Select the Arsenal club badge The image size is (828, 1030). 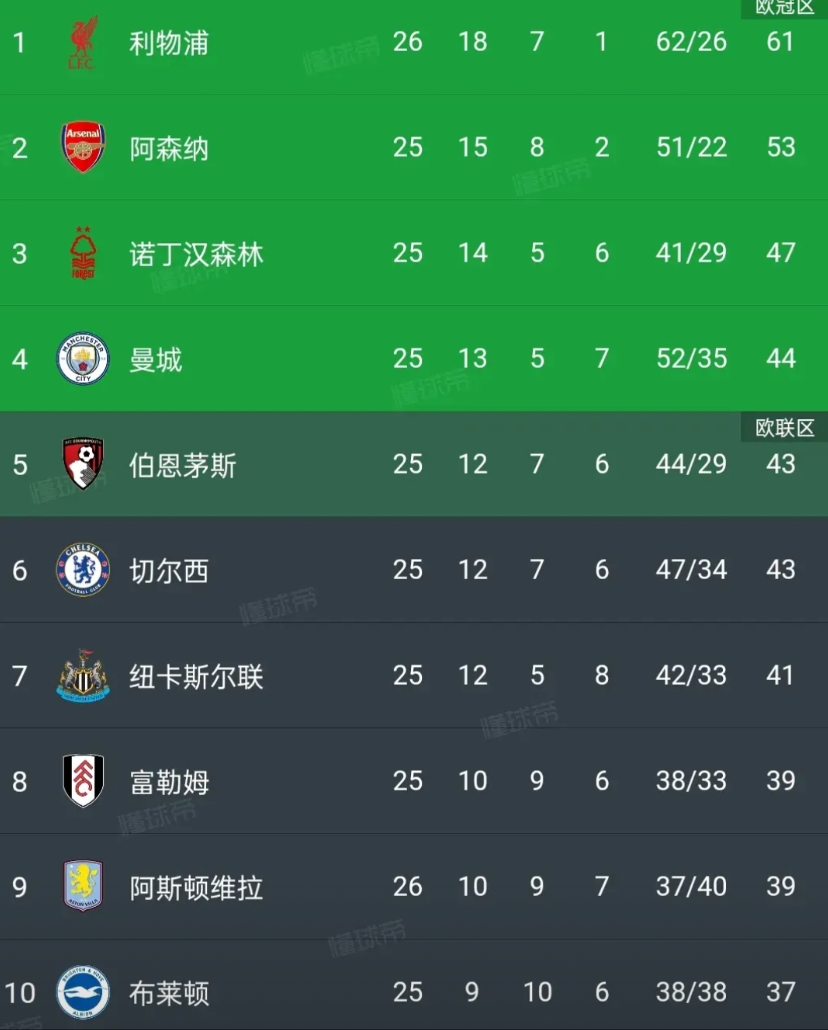click(x=83, y=147)
